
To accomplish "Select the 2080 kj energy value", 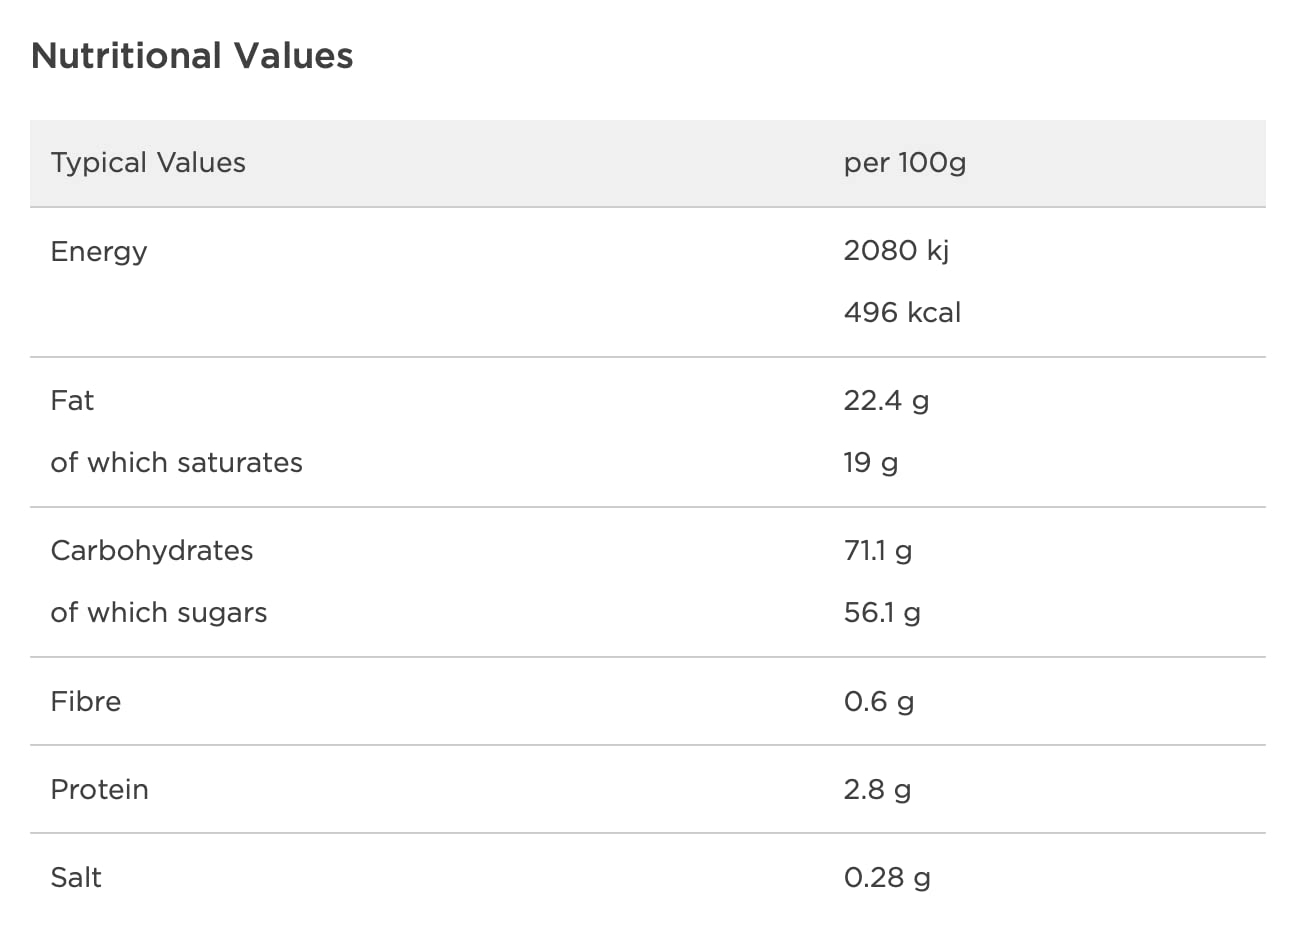I will click(x=895, y=250).
